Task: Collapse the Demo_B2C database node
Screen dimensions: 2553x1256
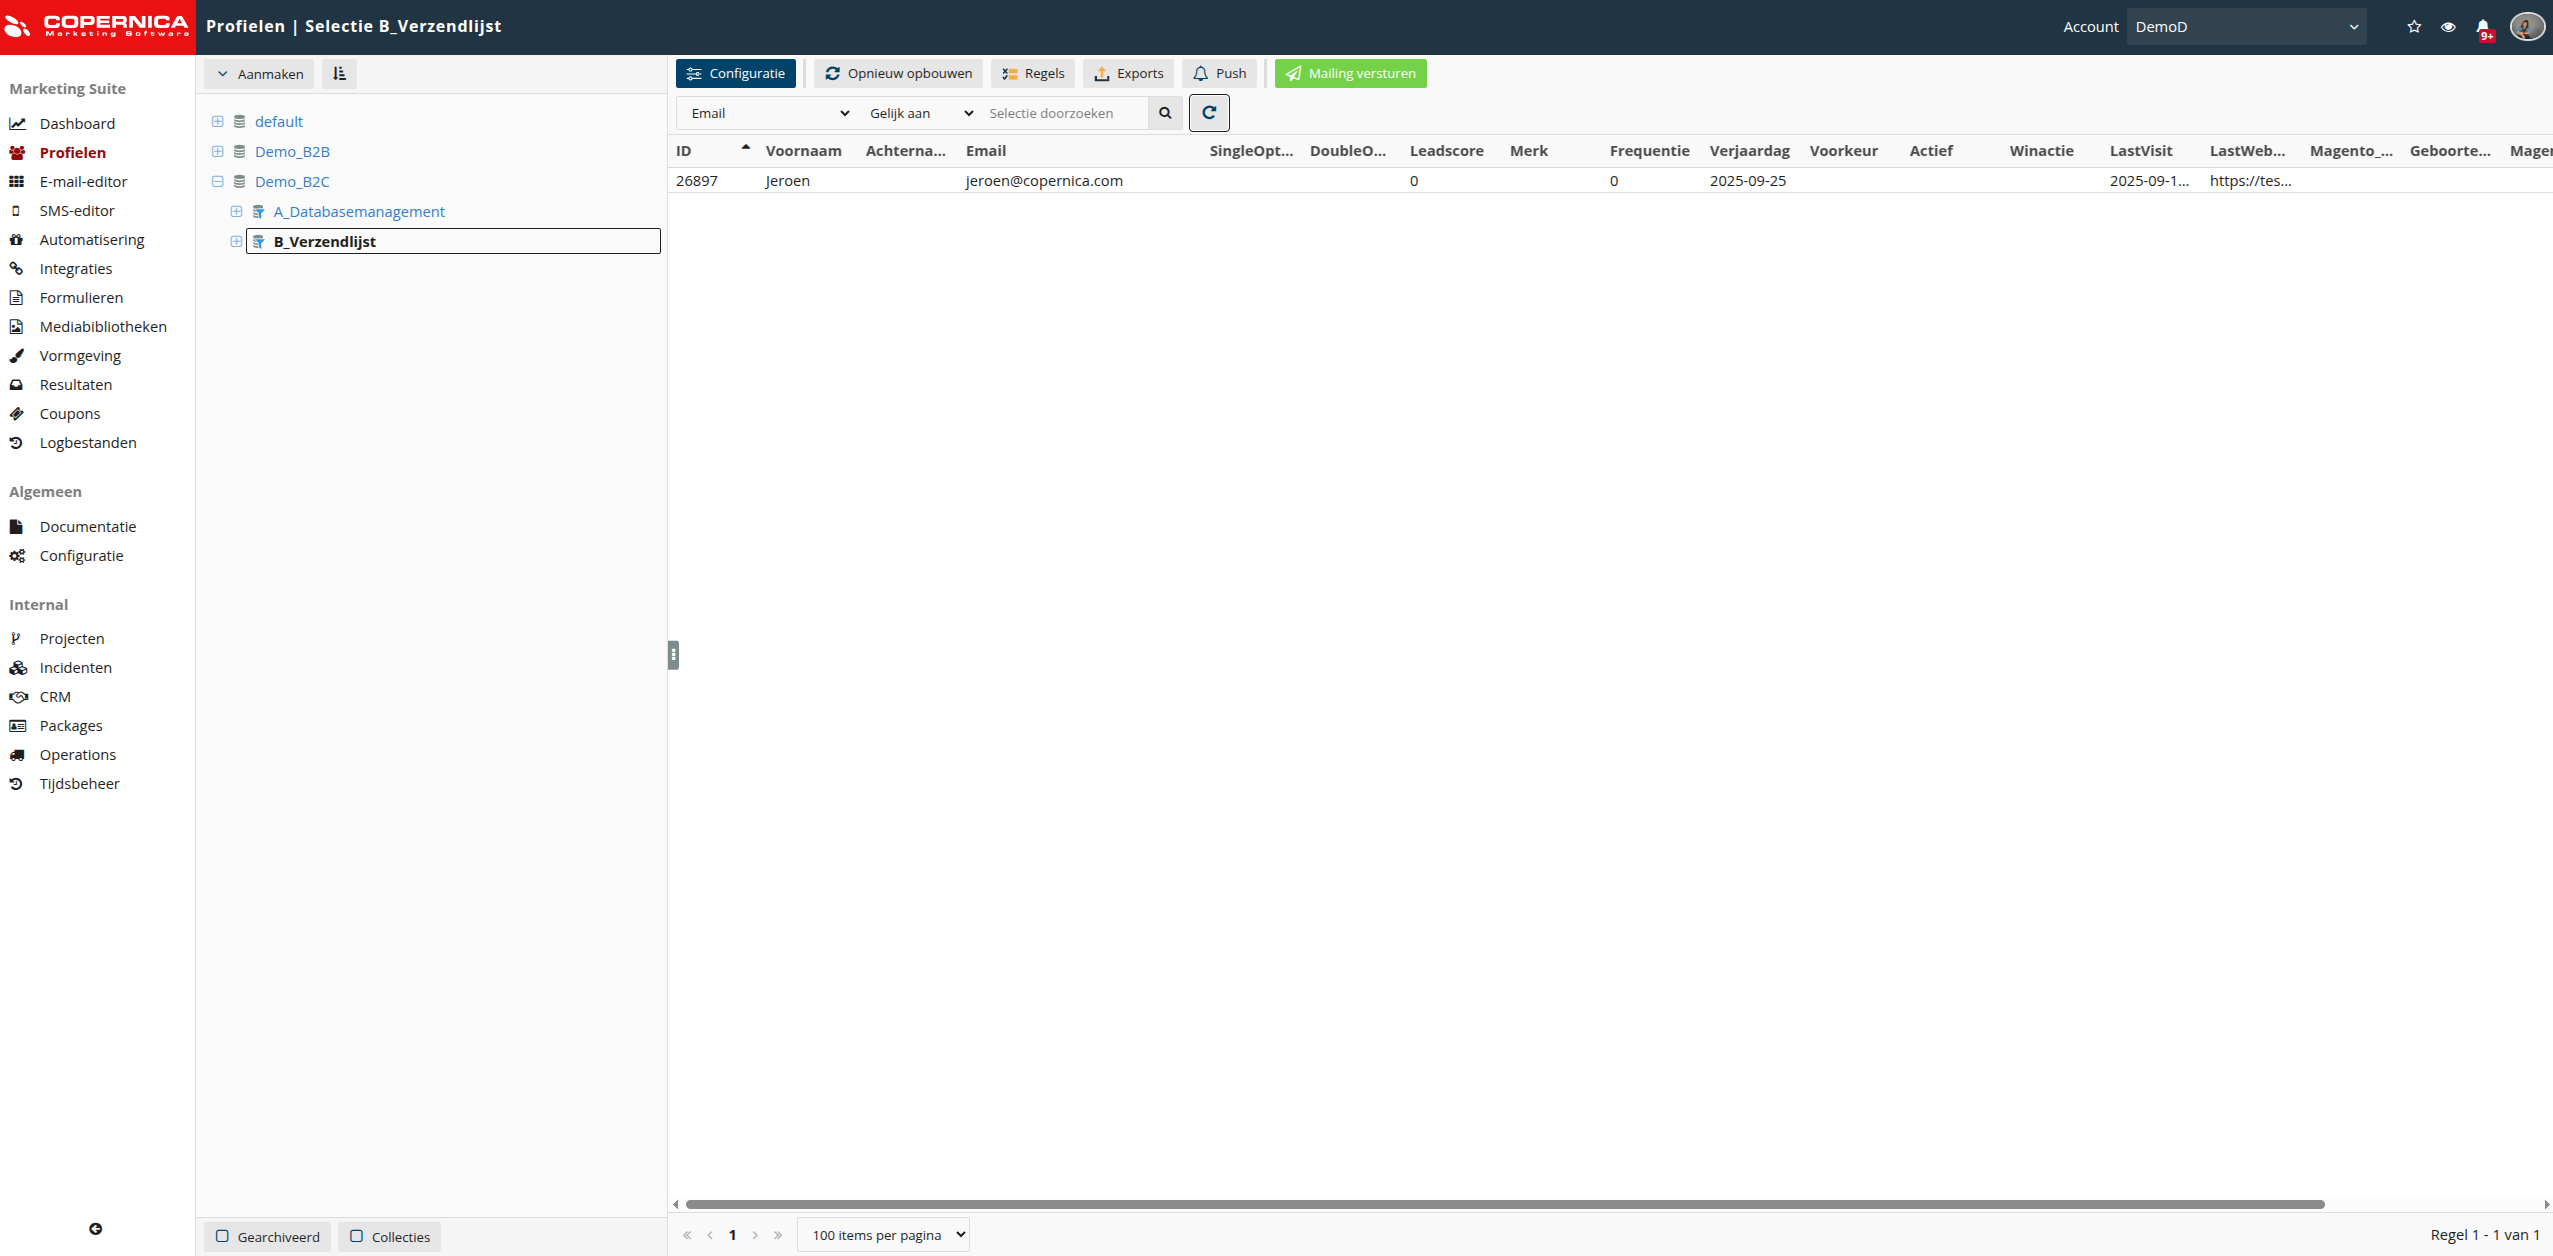Action: tap(217, 181)
